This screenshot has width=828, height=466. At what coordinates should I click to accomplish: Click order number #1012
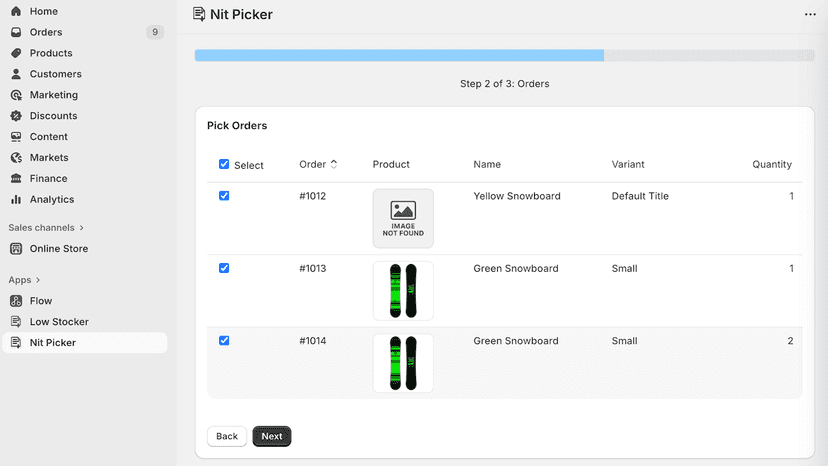click(313, 196)
